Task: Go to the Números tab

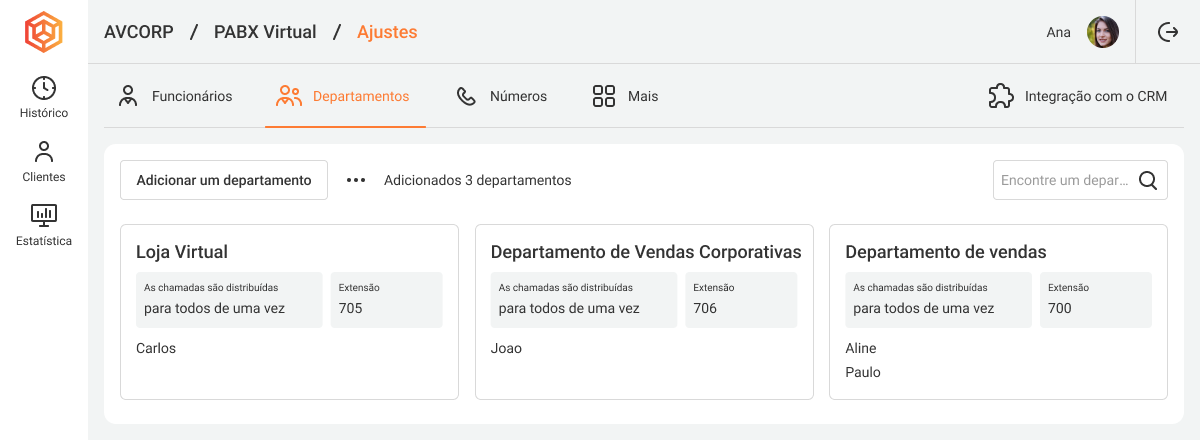Action: tap(502, 97)
